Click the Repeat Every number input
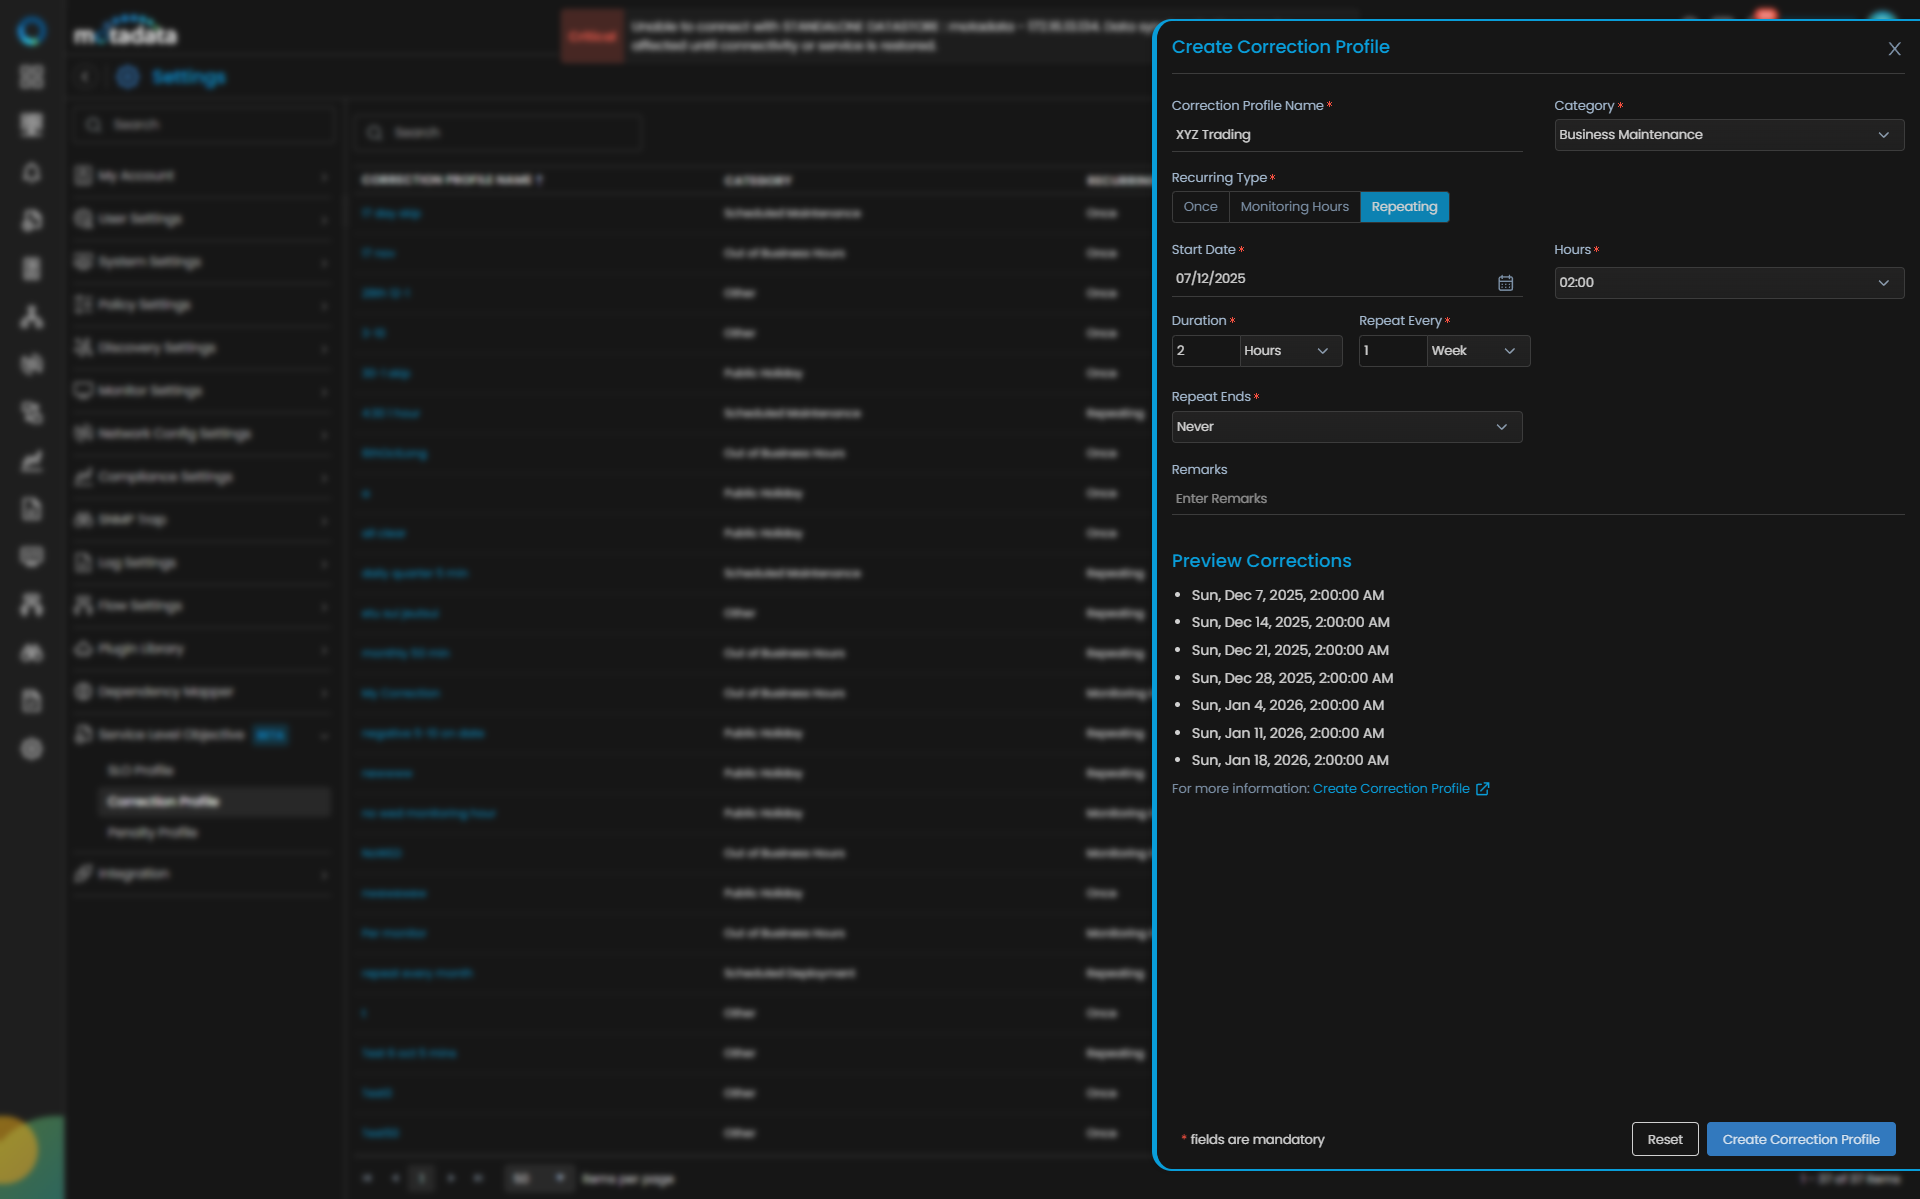 [x=1391, y=351]
